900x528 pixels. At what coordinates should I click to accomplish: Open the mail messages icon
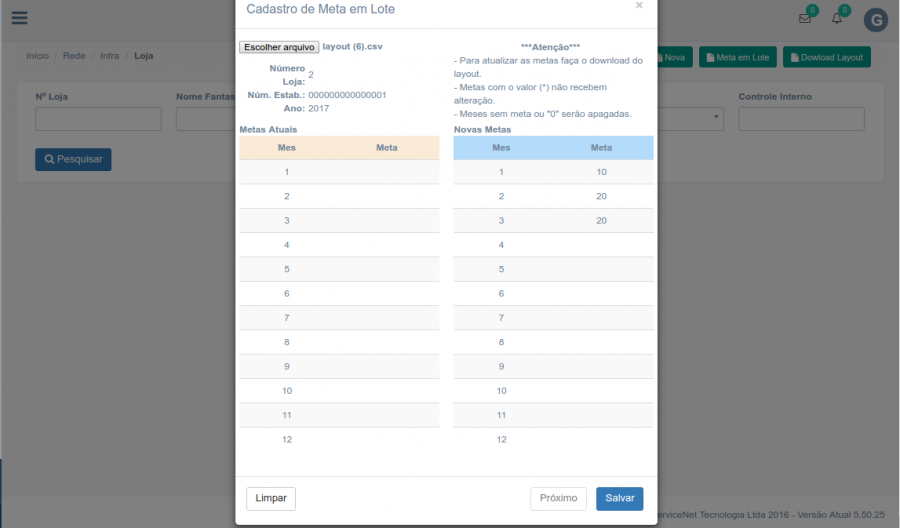click(x=805, y=18)
